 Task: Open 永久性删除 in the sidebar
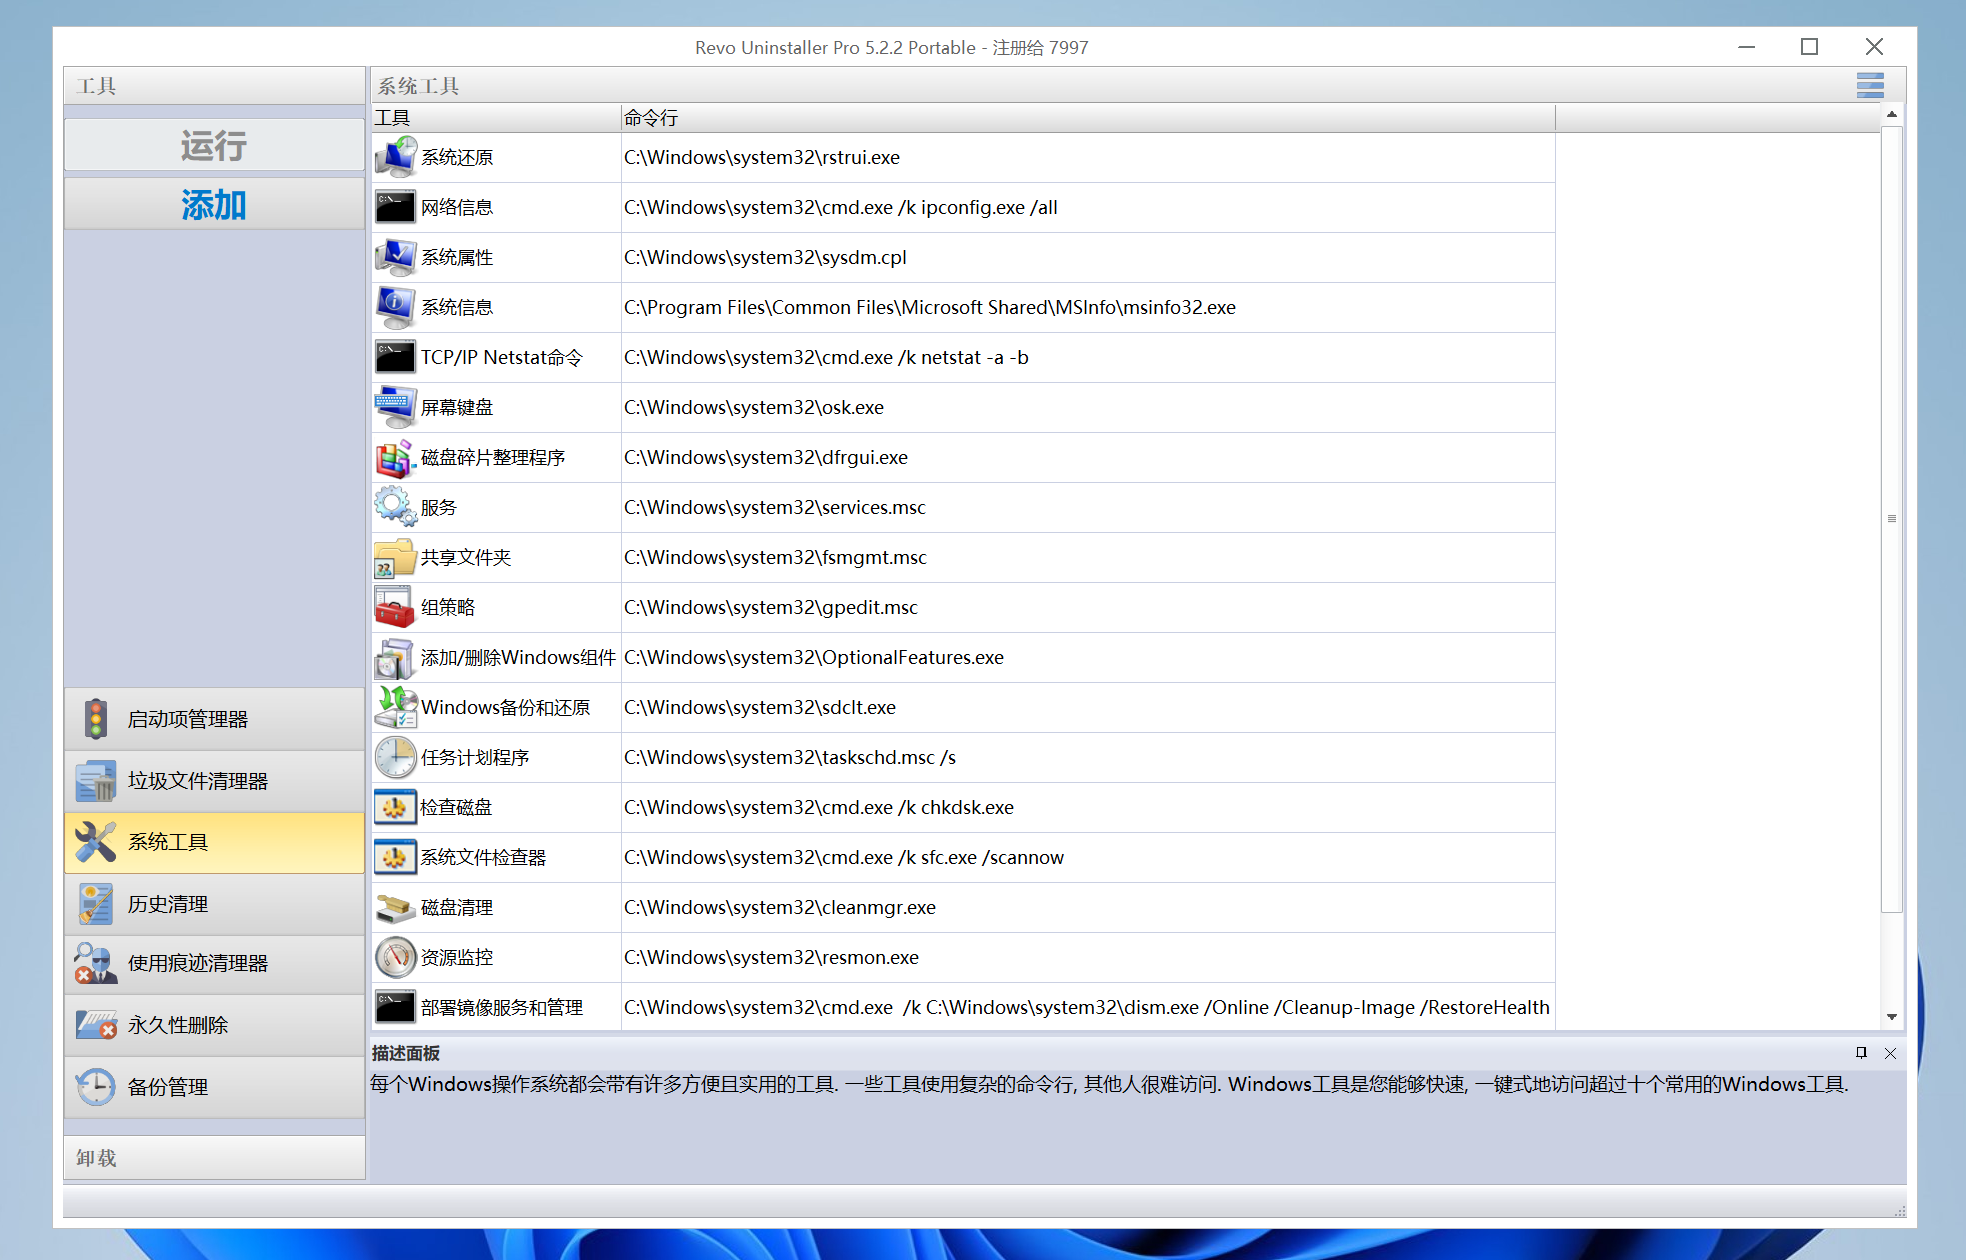[x=214, y=1025]
